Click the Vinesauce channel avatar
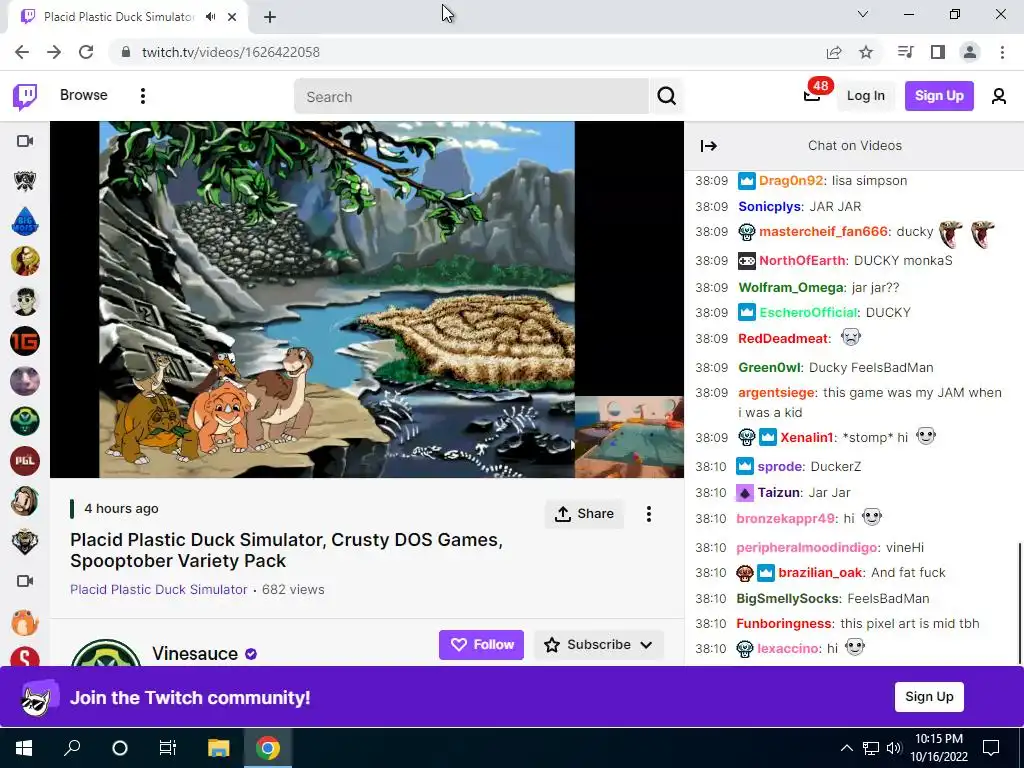 point(106,653)
